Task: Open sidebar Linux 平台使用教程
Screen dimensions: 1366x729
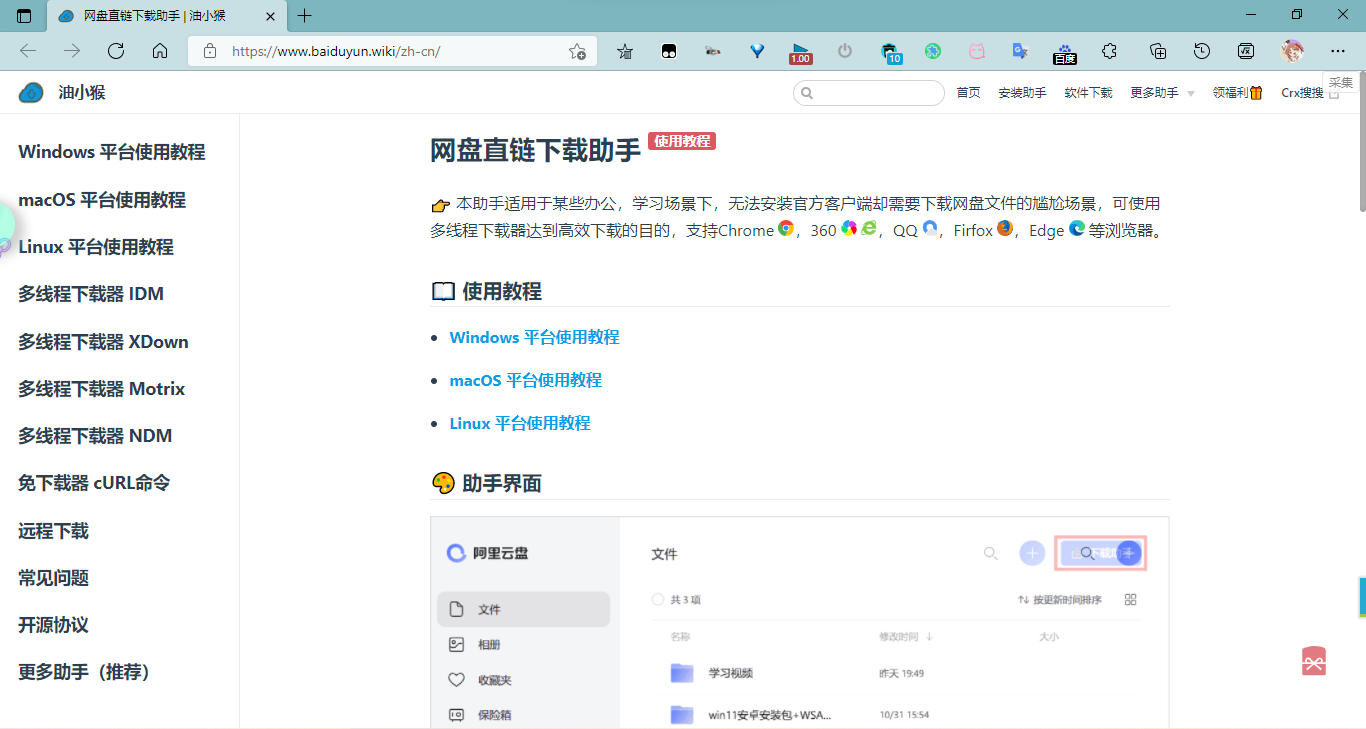Action: pos(96,247)
